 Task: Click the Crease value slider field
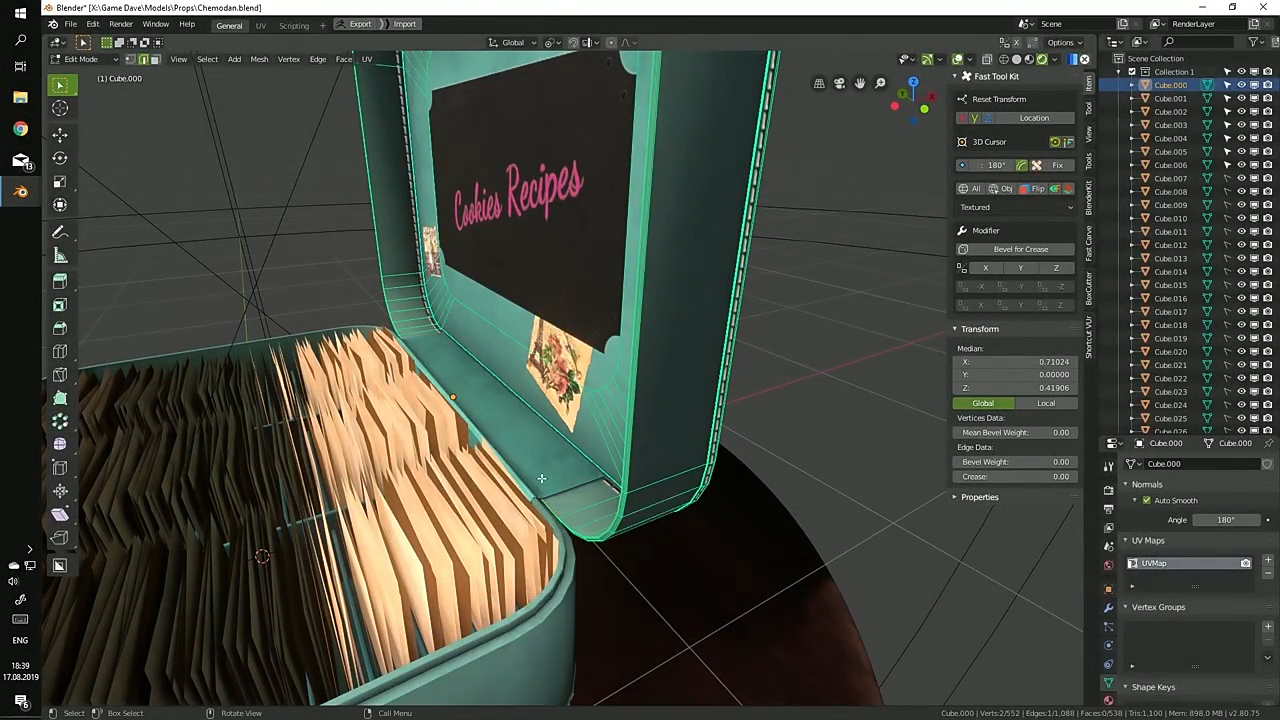point(1016,477)
